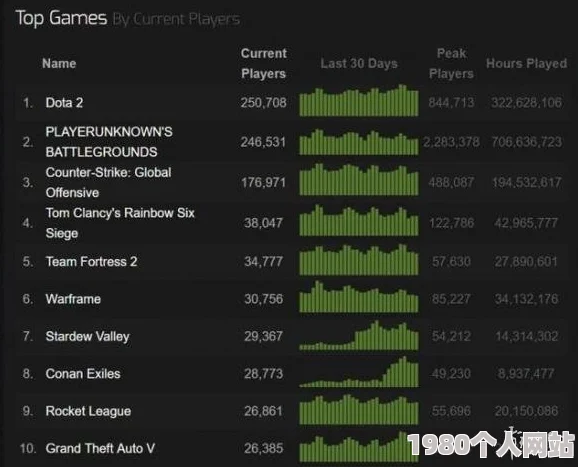Sort by Current Players column header
The width and height of the screenshot is (578, 467).
click(264, 63)
